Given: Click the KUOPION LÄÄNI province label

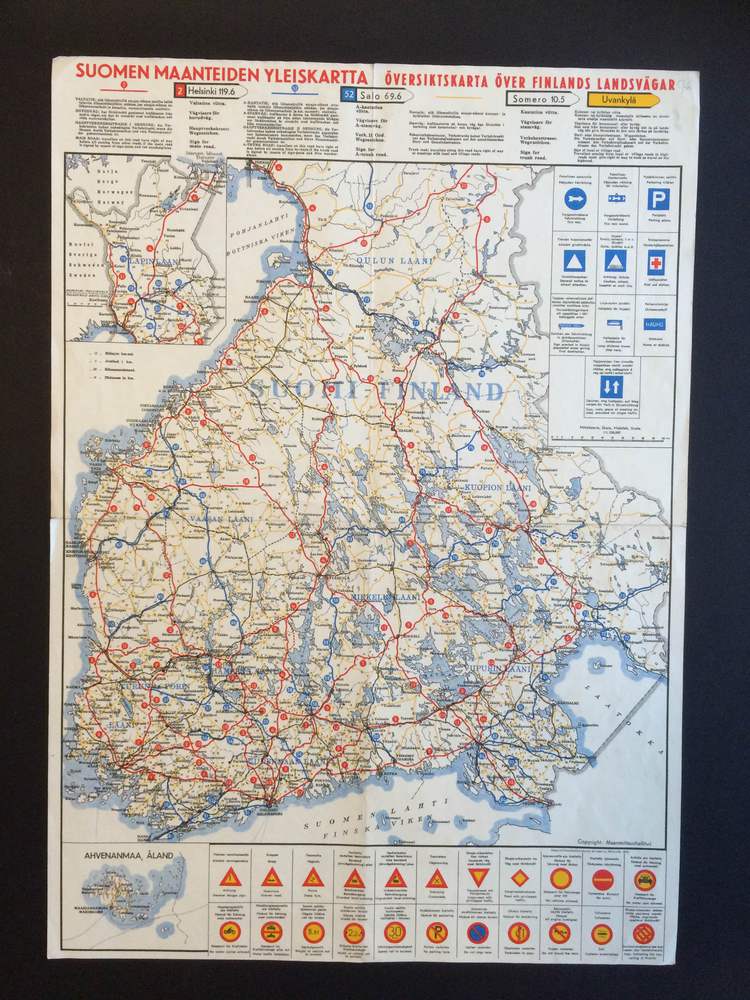Looking at the screenshot, I should pos(497,487).
